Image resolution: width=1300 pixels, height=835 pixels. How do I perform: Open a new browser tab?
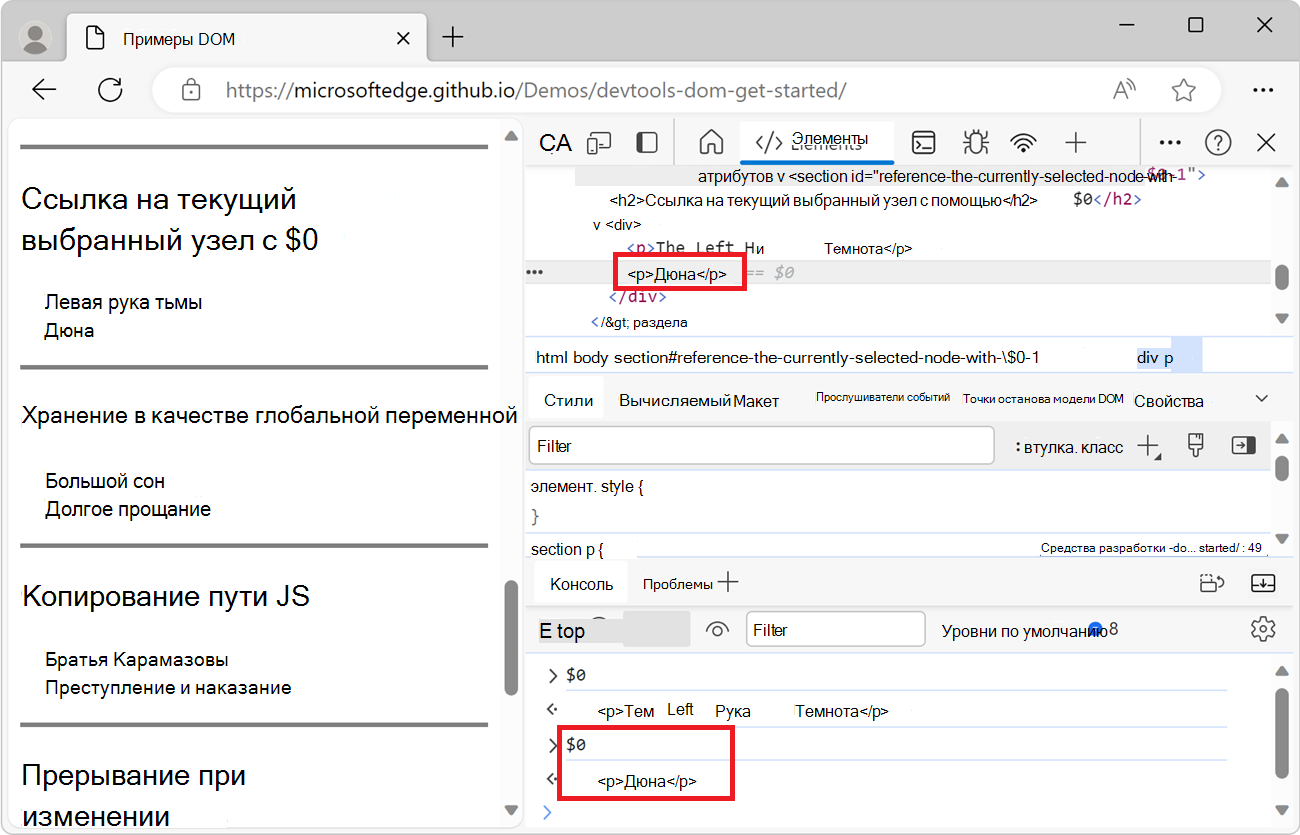(453, 38)
